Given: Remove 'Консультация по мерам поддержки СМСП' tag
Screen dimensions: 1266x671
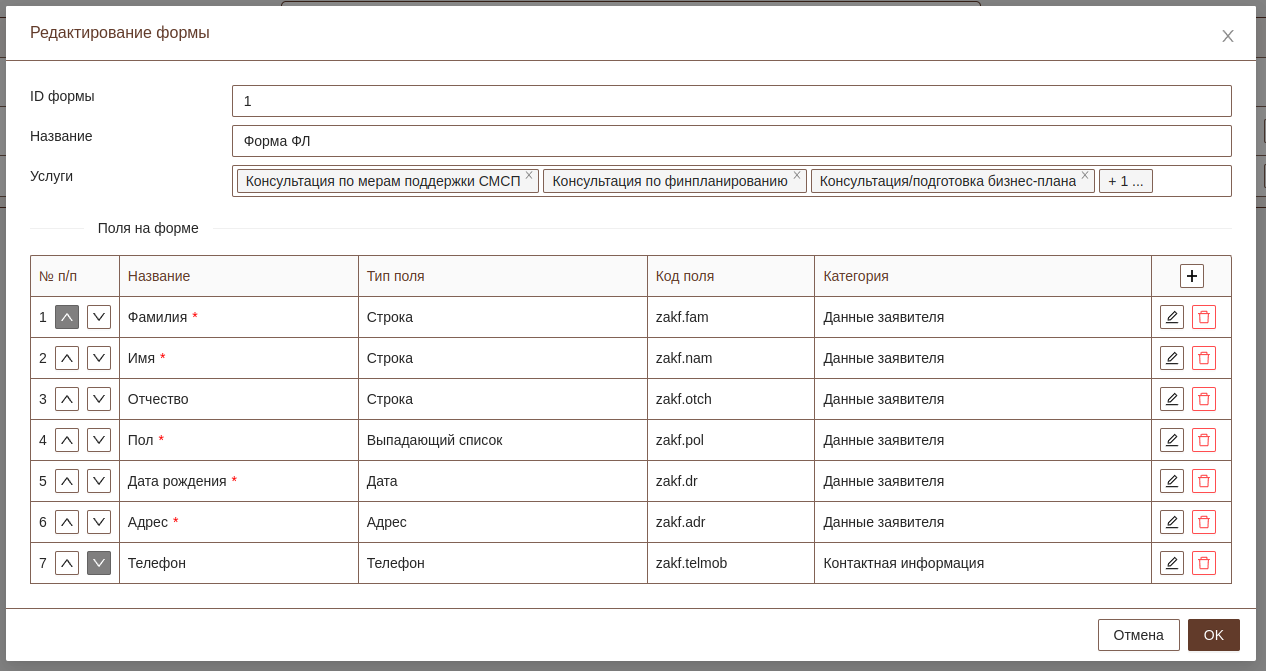Looking at the screenshot, I should pos(529,175).
